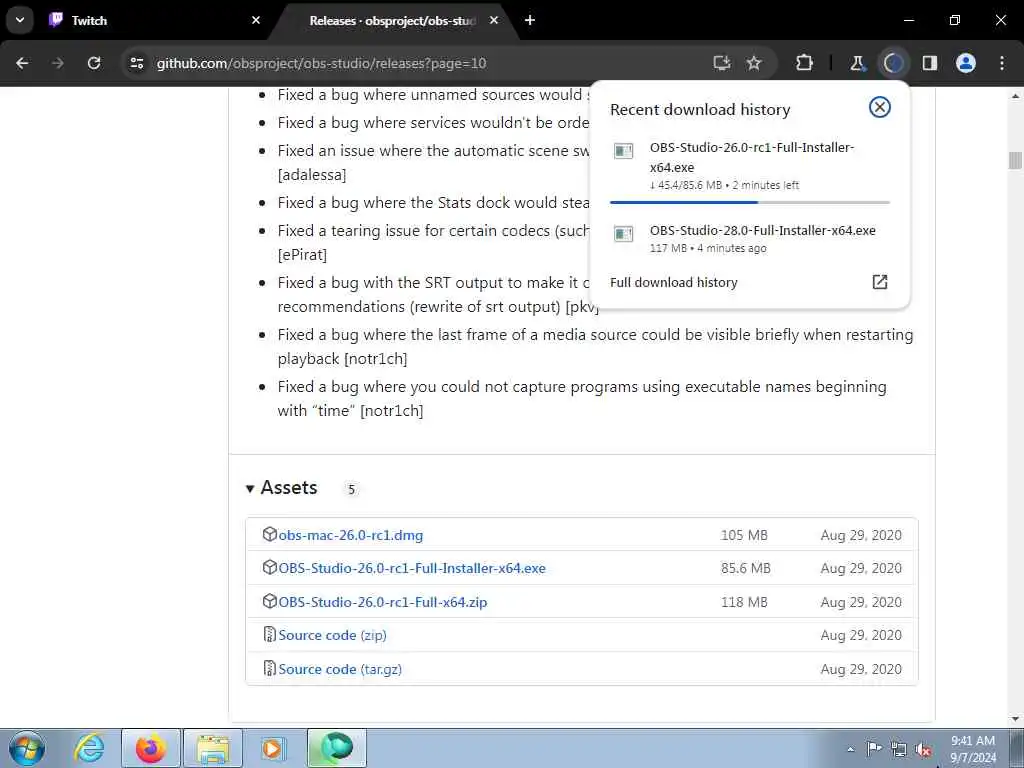Close the Releases obs-studio tab
Image resolution: width=1024 pixels, height=768 pixels.
click(x=494, y=20)
